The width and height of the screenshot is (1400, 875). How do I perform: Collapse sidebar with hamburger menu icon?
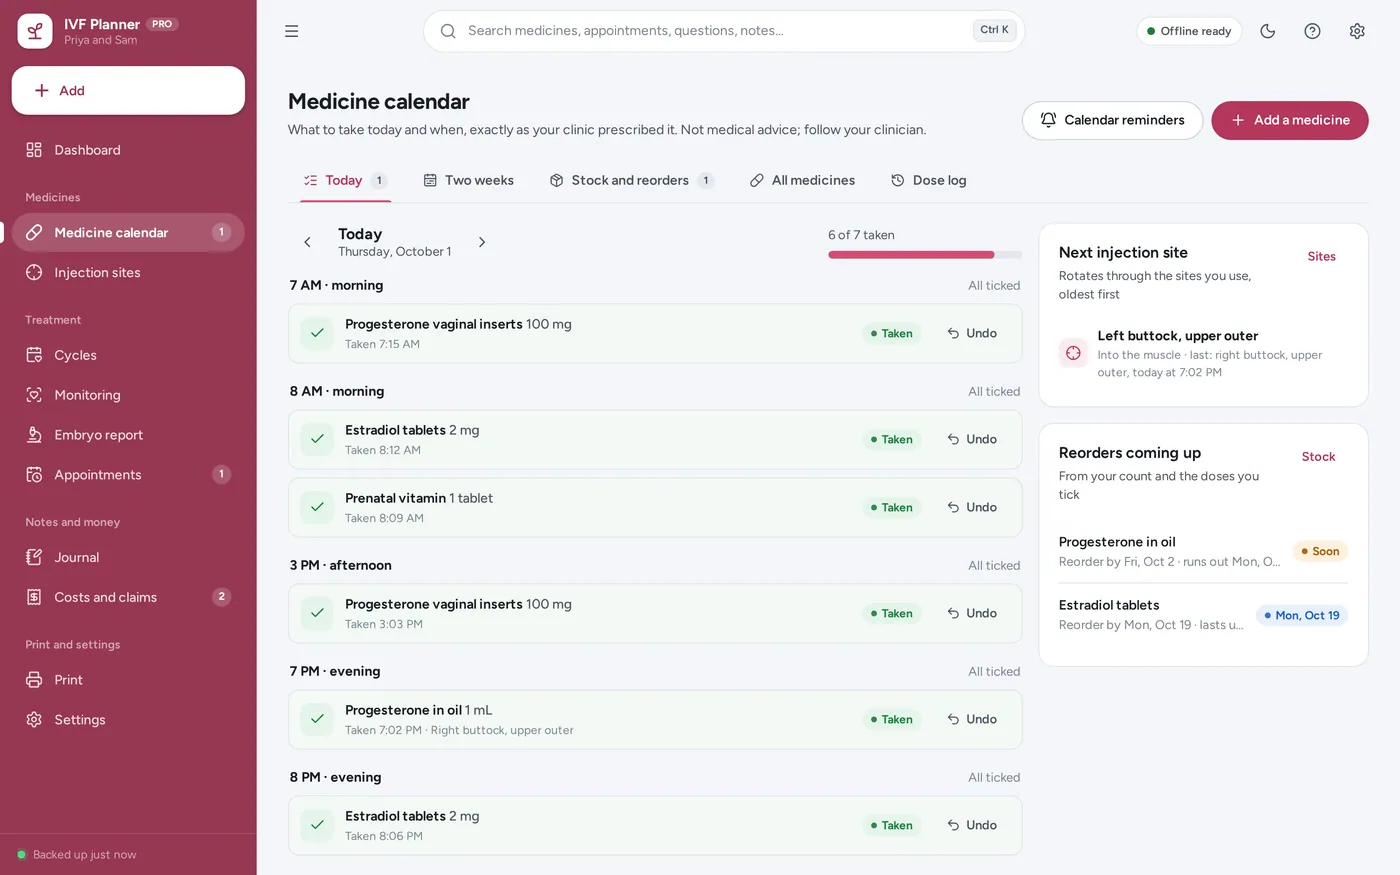click(x=292, y=31)
